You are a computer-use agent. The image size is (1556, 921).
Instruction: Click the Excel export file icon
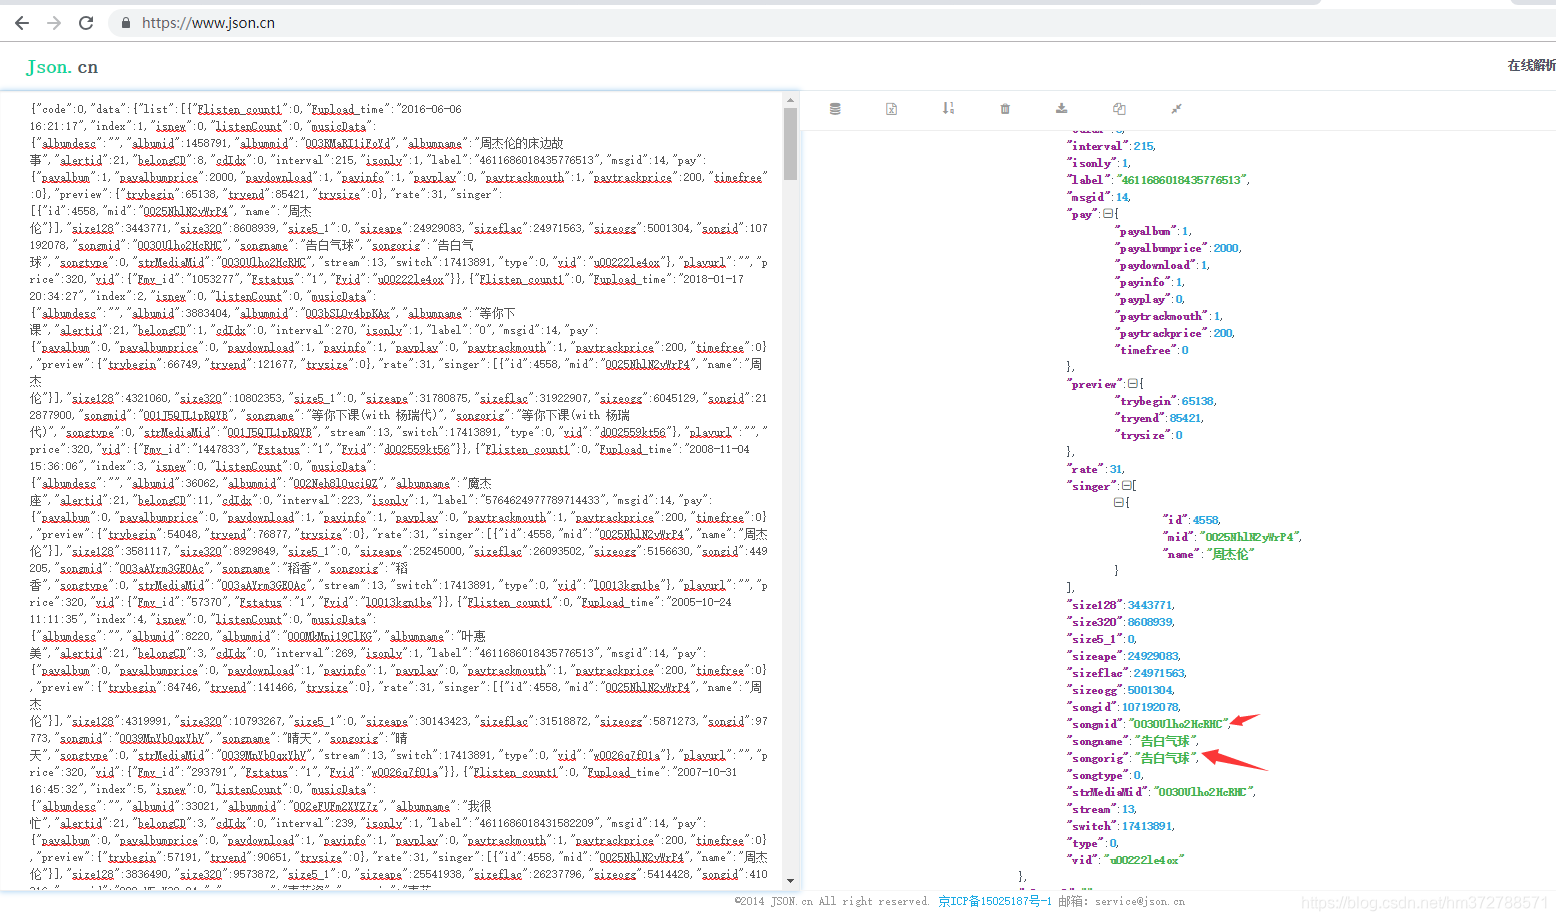(891, 109)
